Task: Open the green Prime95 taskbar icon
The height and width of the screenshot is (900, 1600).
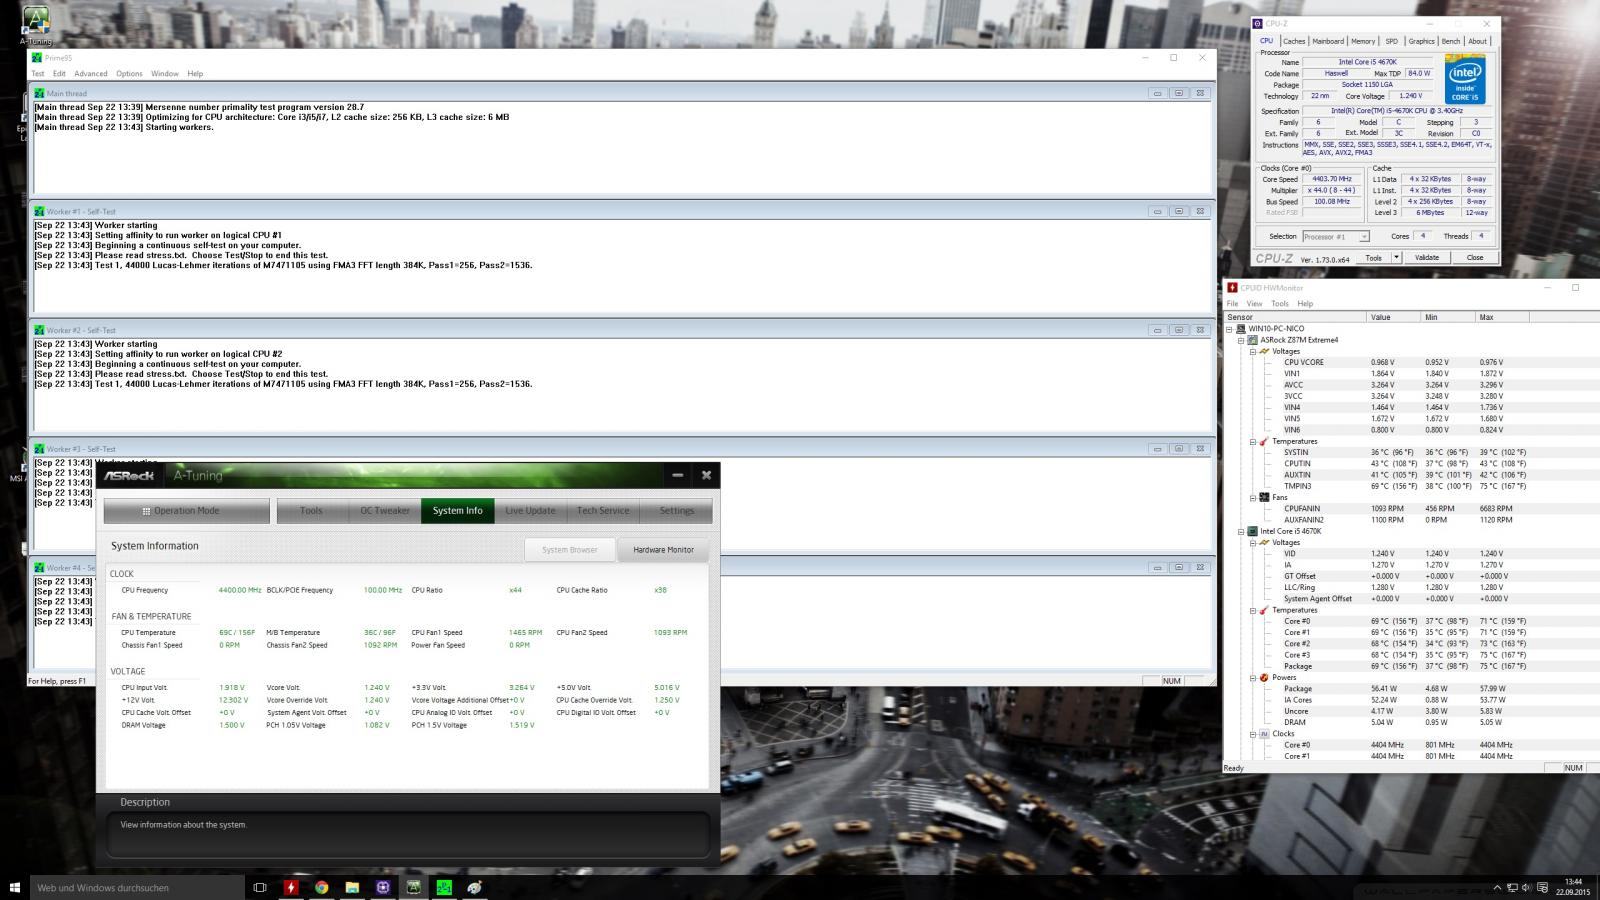Action: 444,887
